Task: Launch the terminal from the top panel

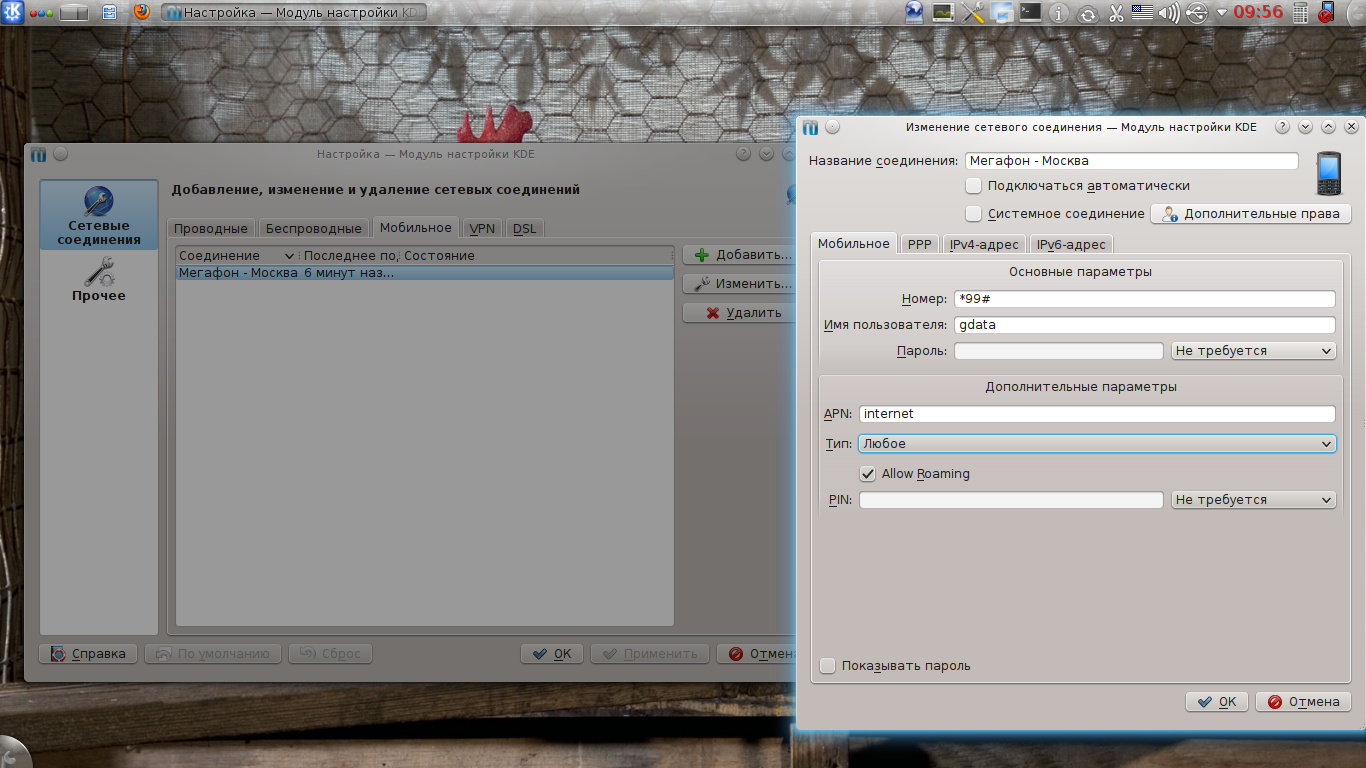Action: (1030, 13)
